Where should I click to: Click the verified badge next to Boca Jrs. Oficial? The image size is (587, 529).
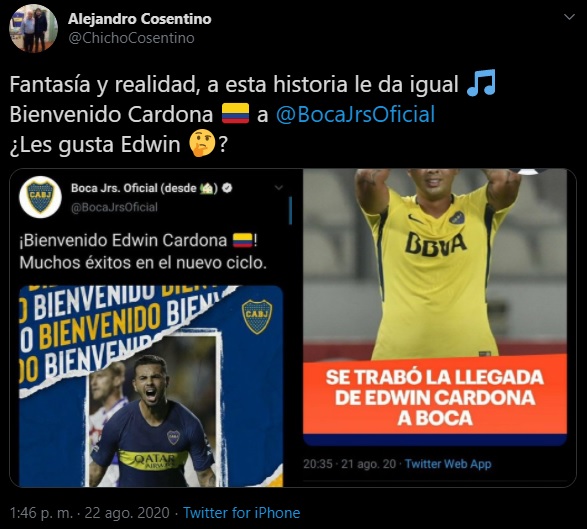227,188
